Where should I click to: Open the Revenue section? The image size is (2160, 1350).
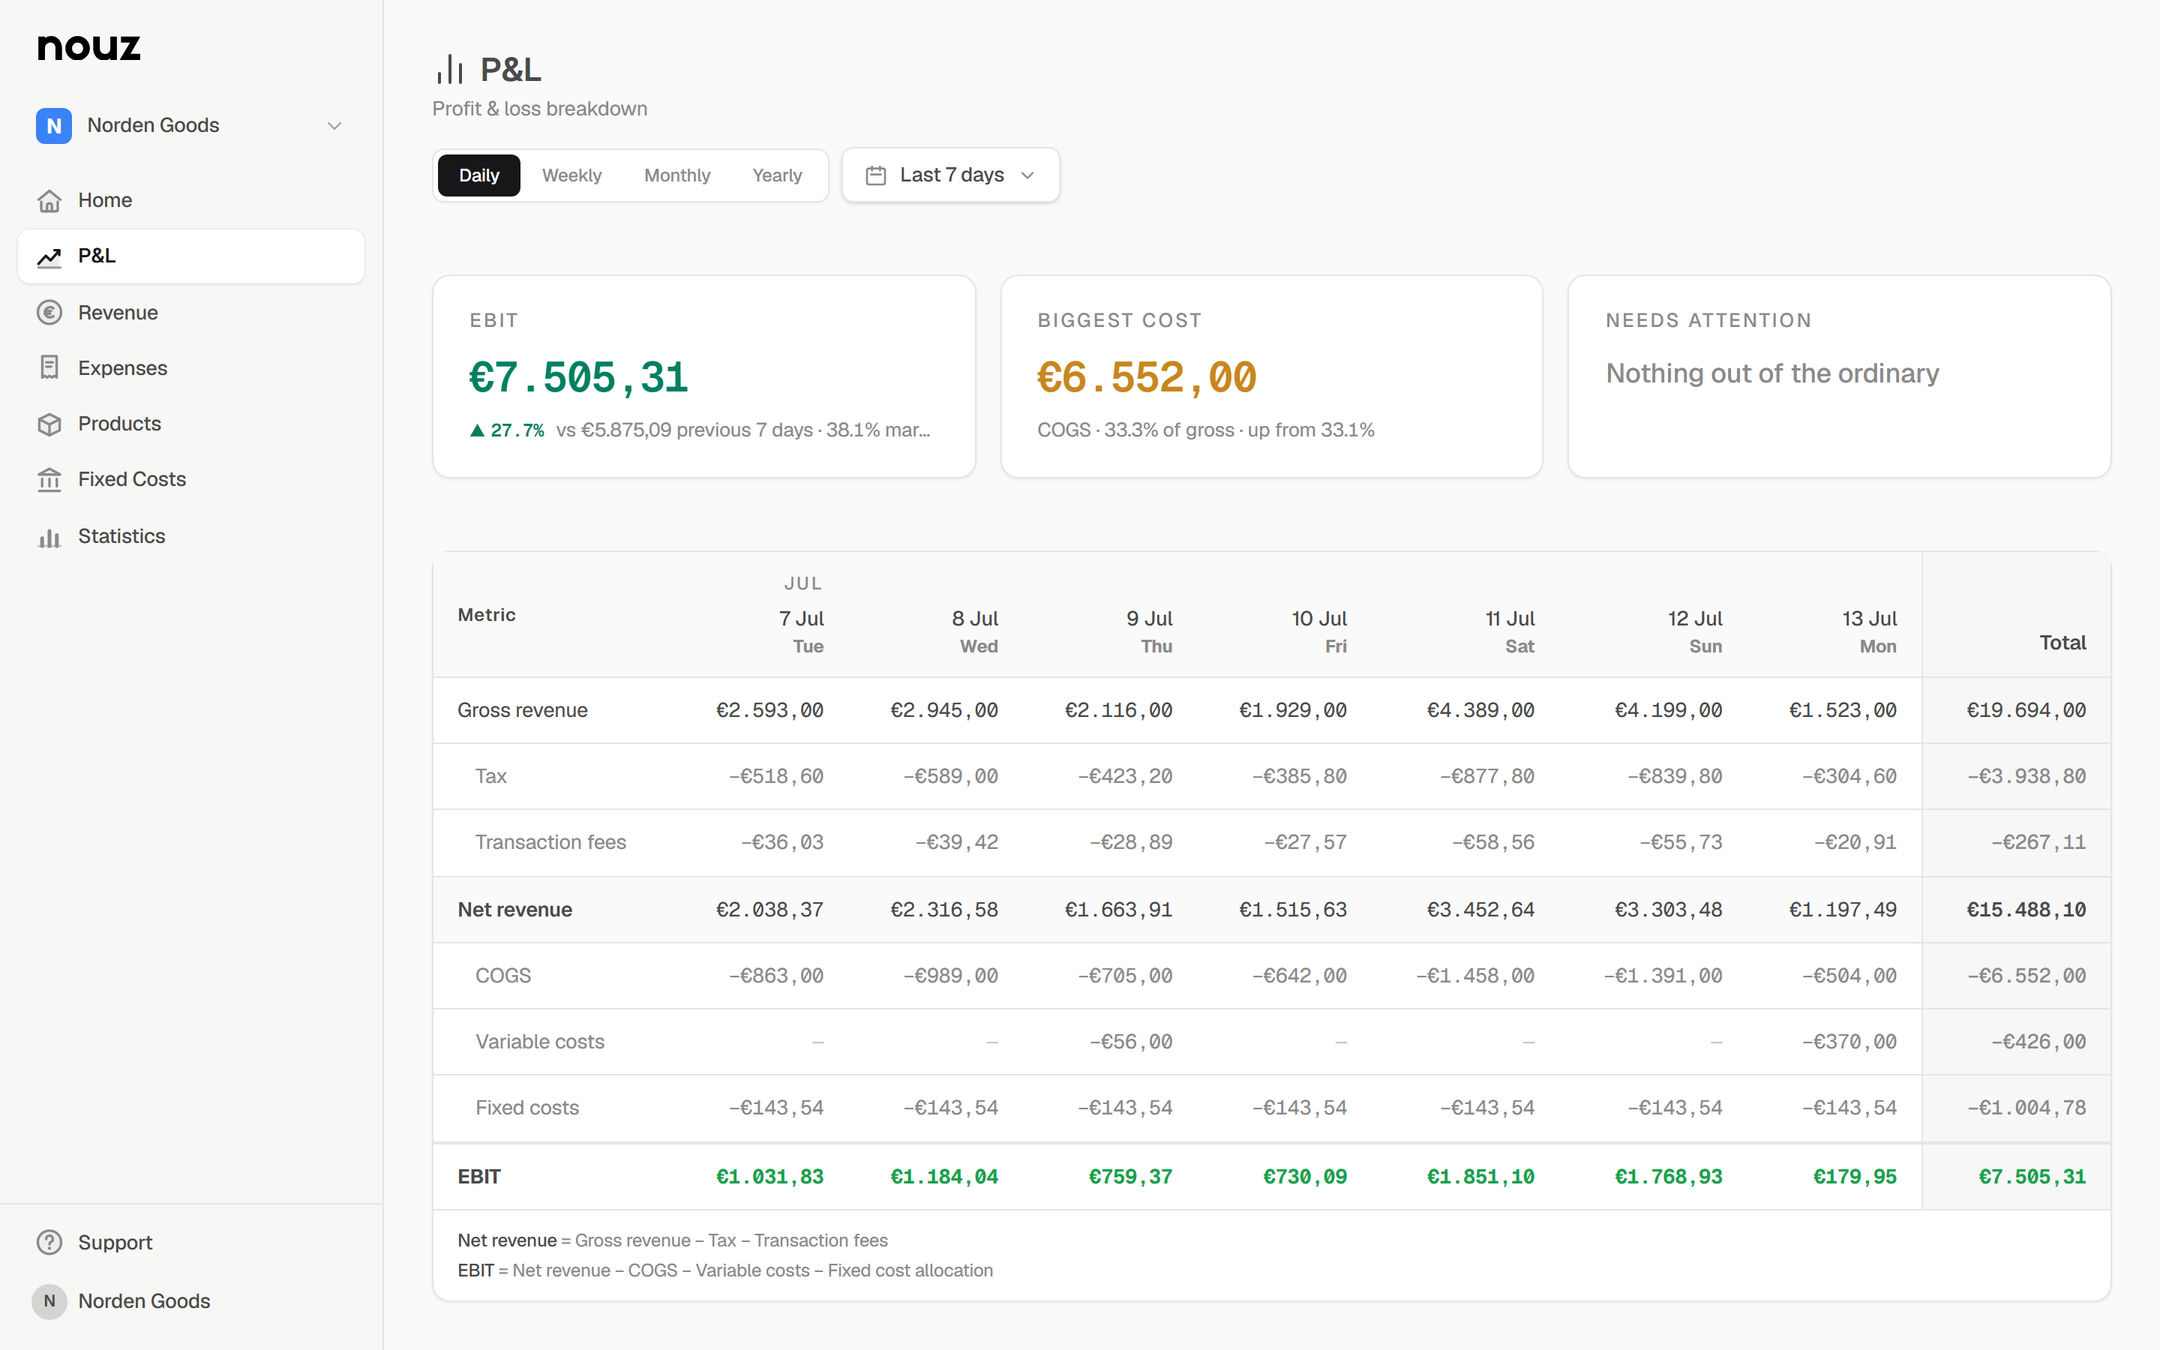point(191,313)
